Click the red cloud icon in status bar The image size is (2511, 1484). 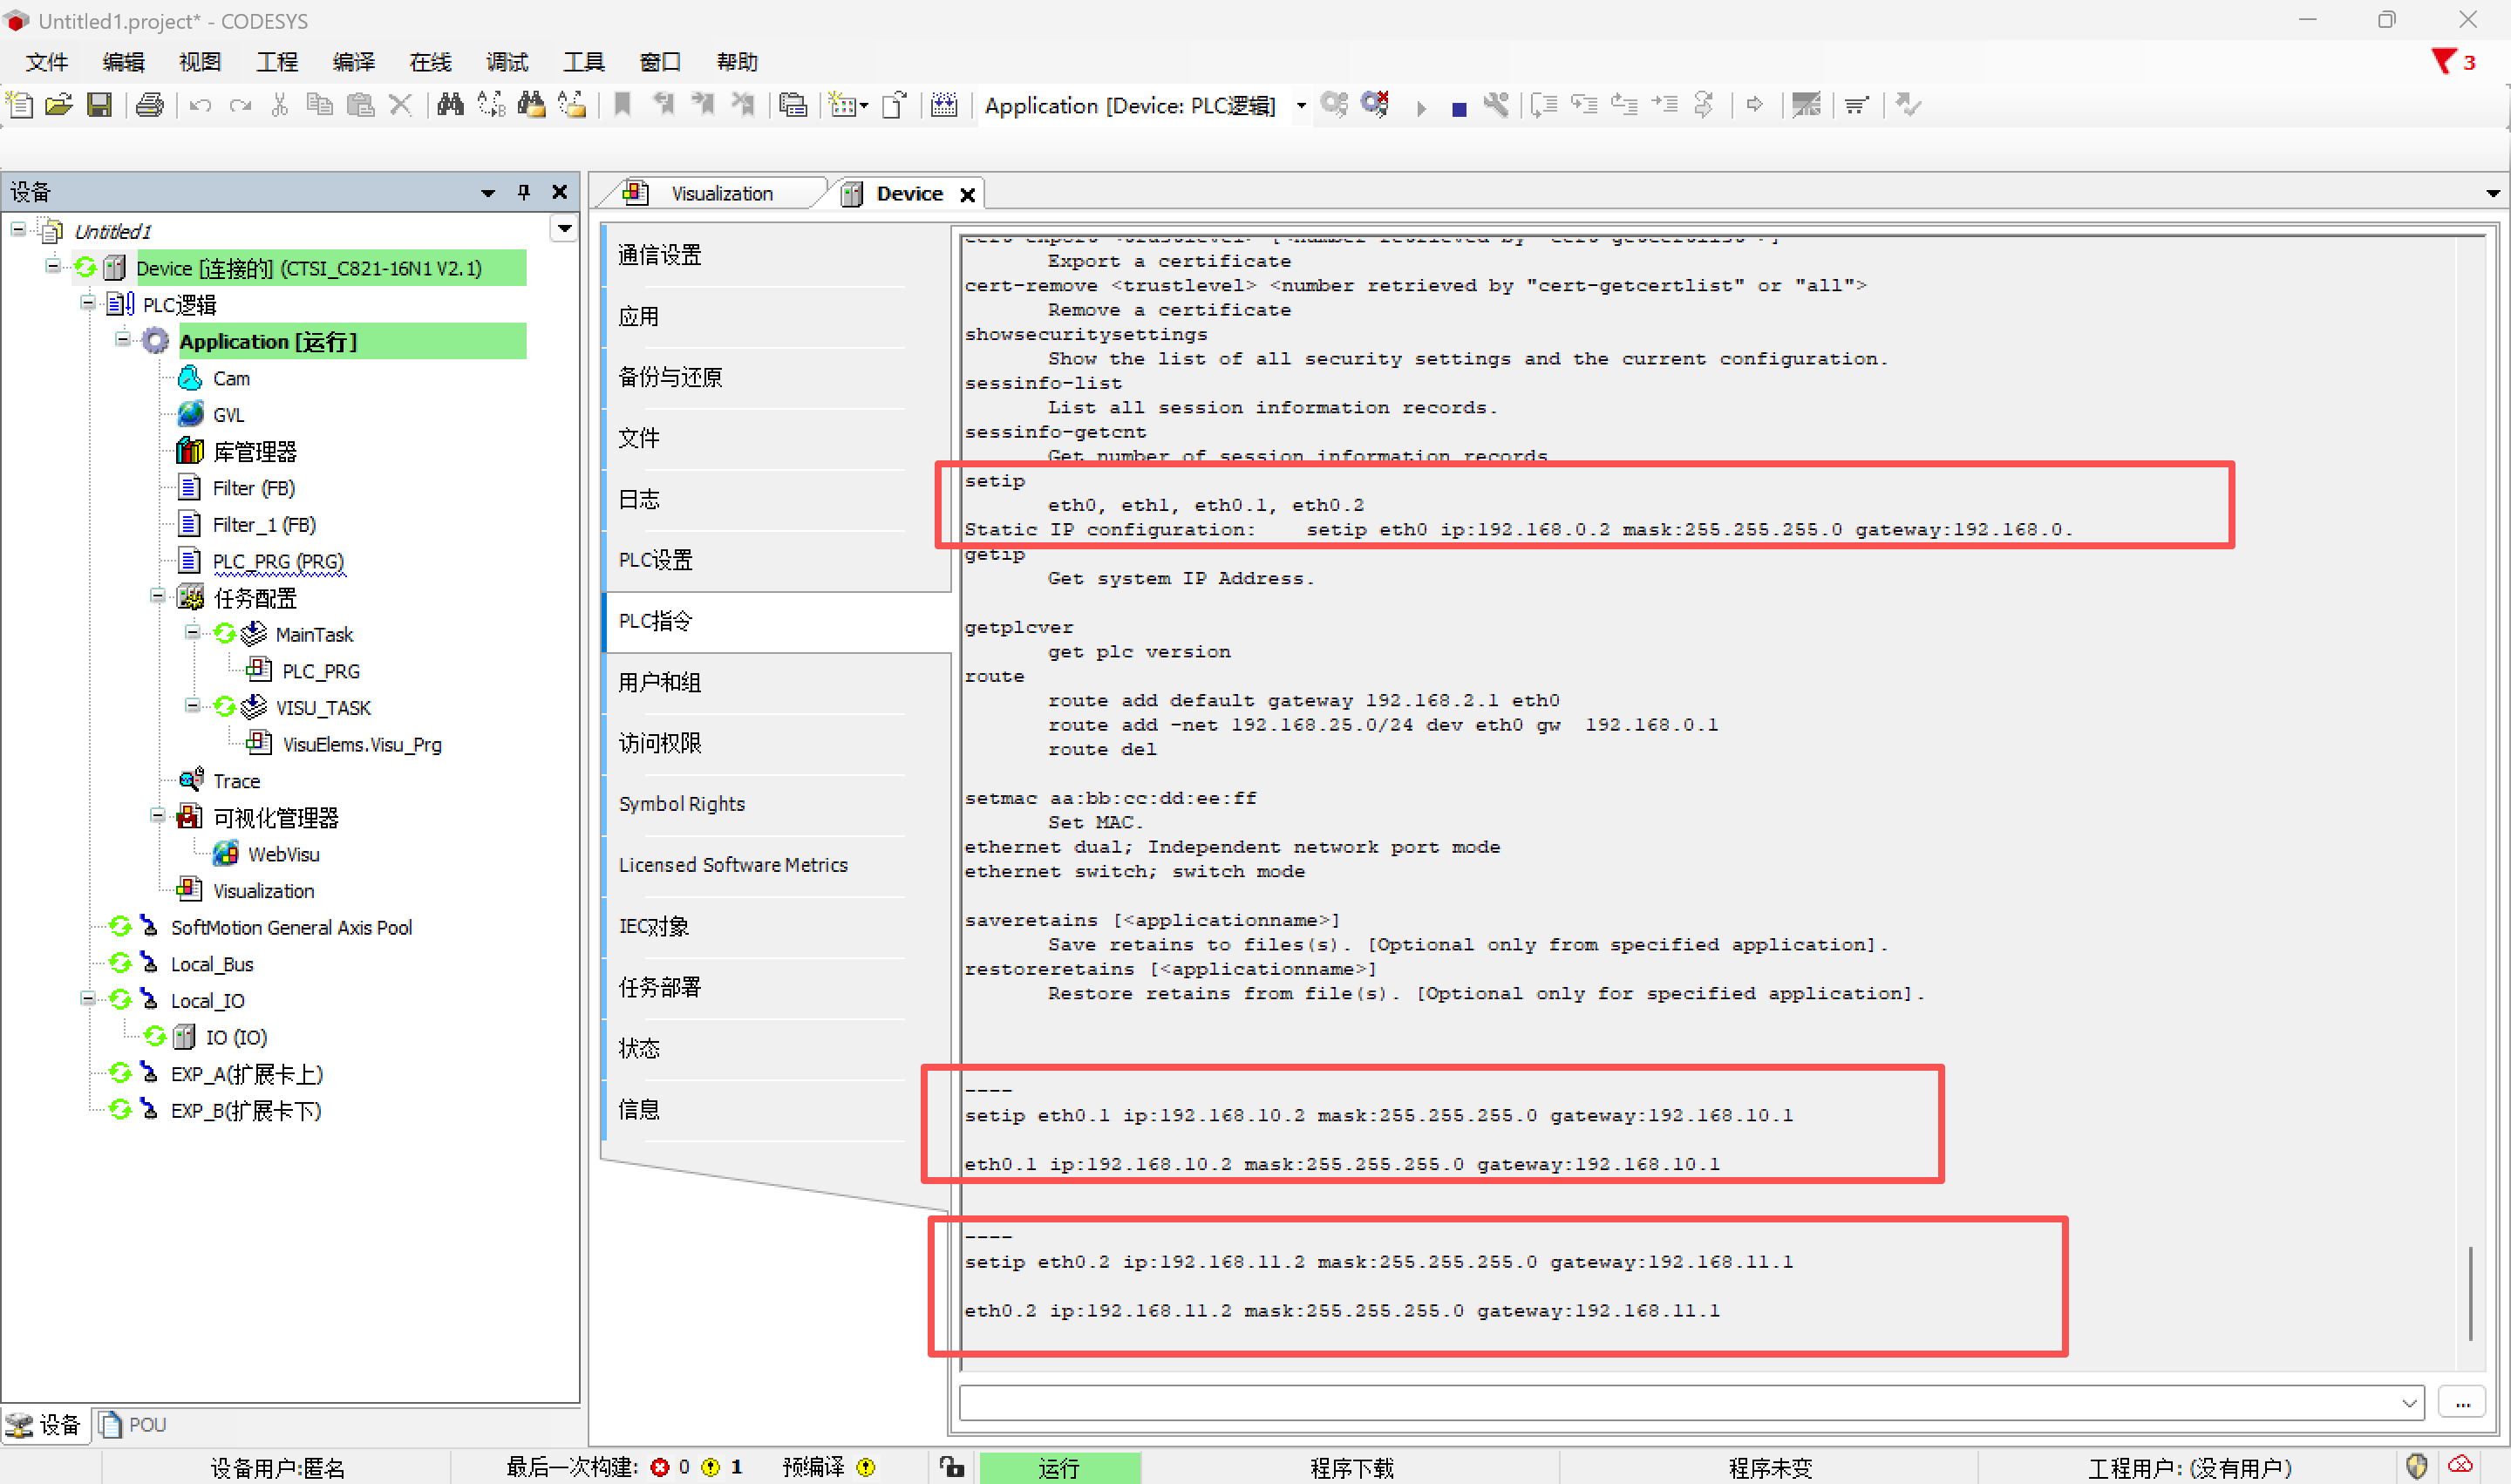click(x=2461, y=1465)
